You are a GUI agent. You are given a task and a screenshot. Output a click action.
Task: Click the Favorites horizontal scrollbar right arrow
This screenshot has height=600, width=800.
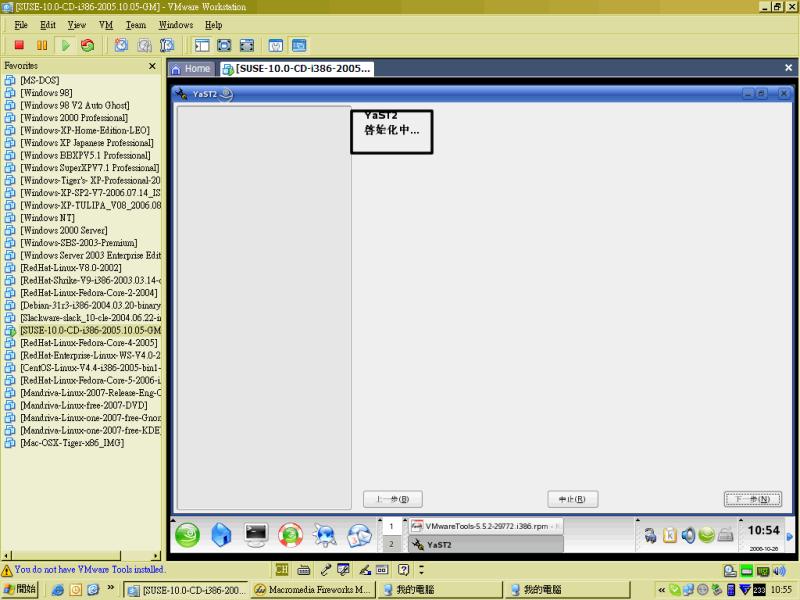pos(156,556)
